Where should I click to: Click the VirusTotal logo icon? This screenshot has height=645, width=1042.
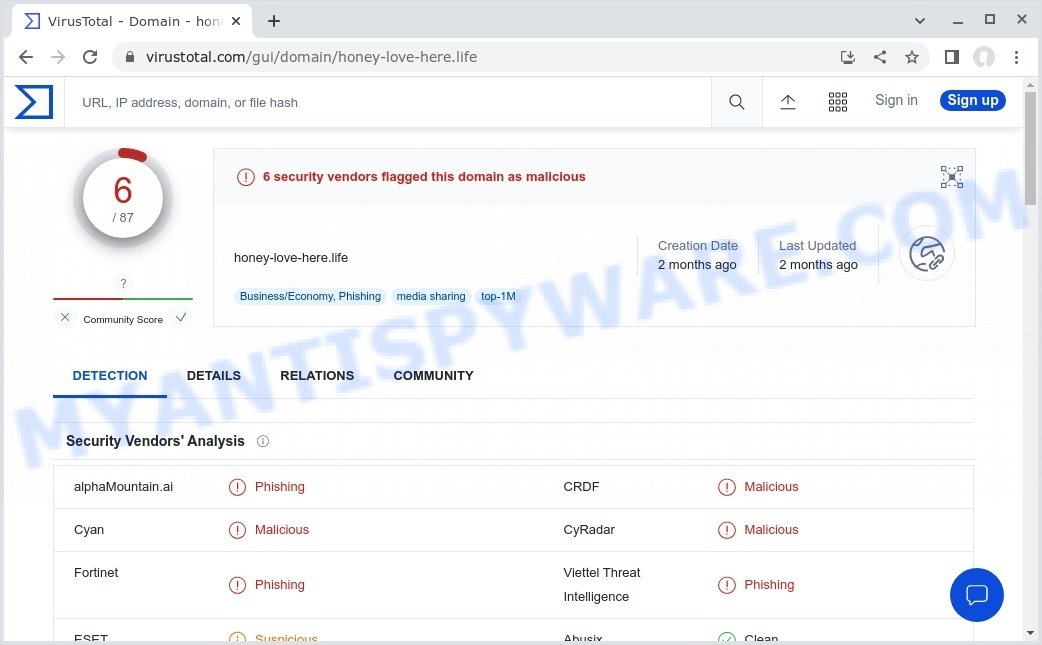click(x=33, y=102)
